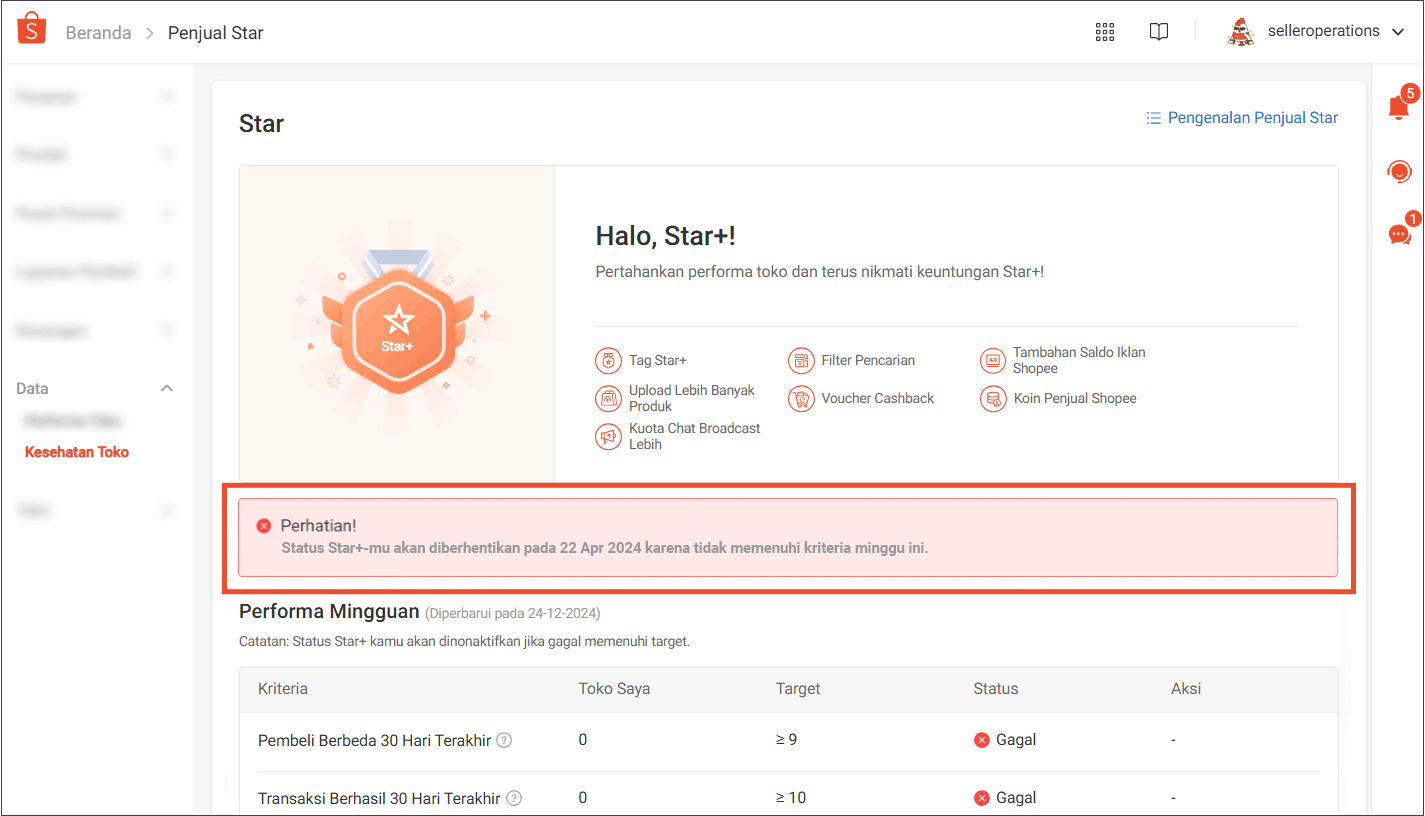Click the Perhatian warning banner
The width and height of the screenshot is (1425, 816).
(x=787, y=537)
